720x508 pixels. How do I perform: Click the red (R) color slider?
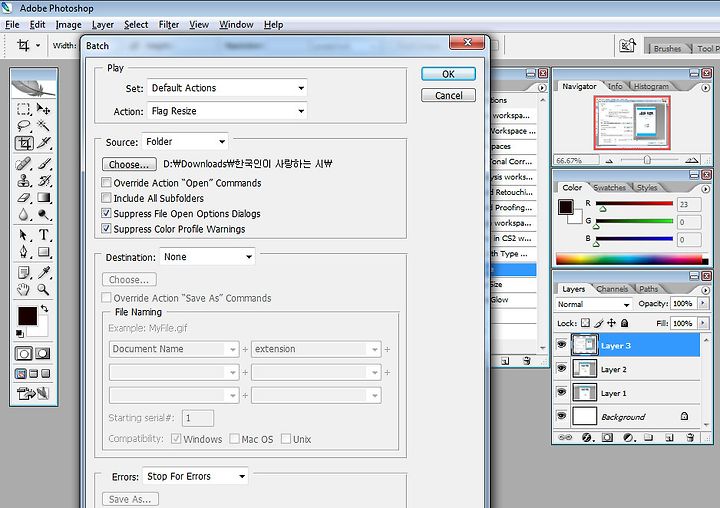pyautogui.click(x=634, y=203)
